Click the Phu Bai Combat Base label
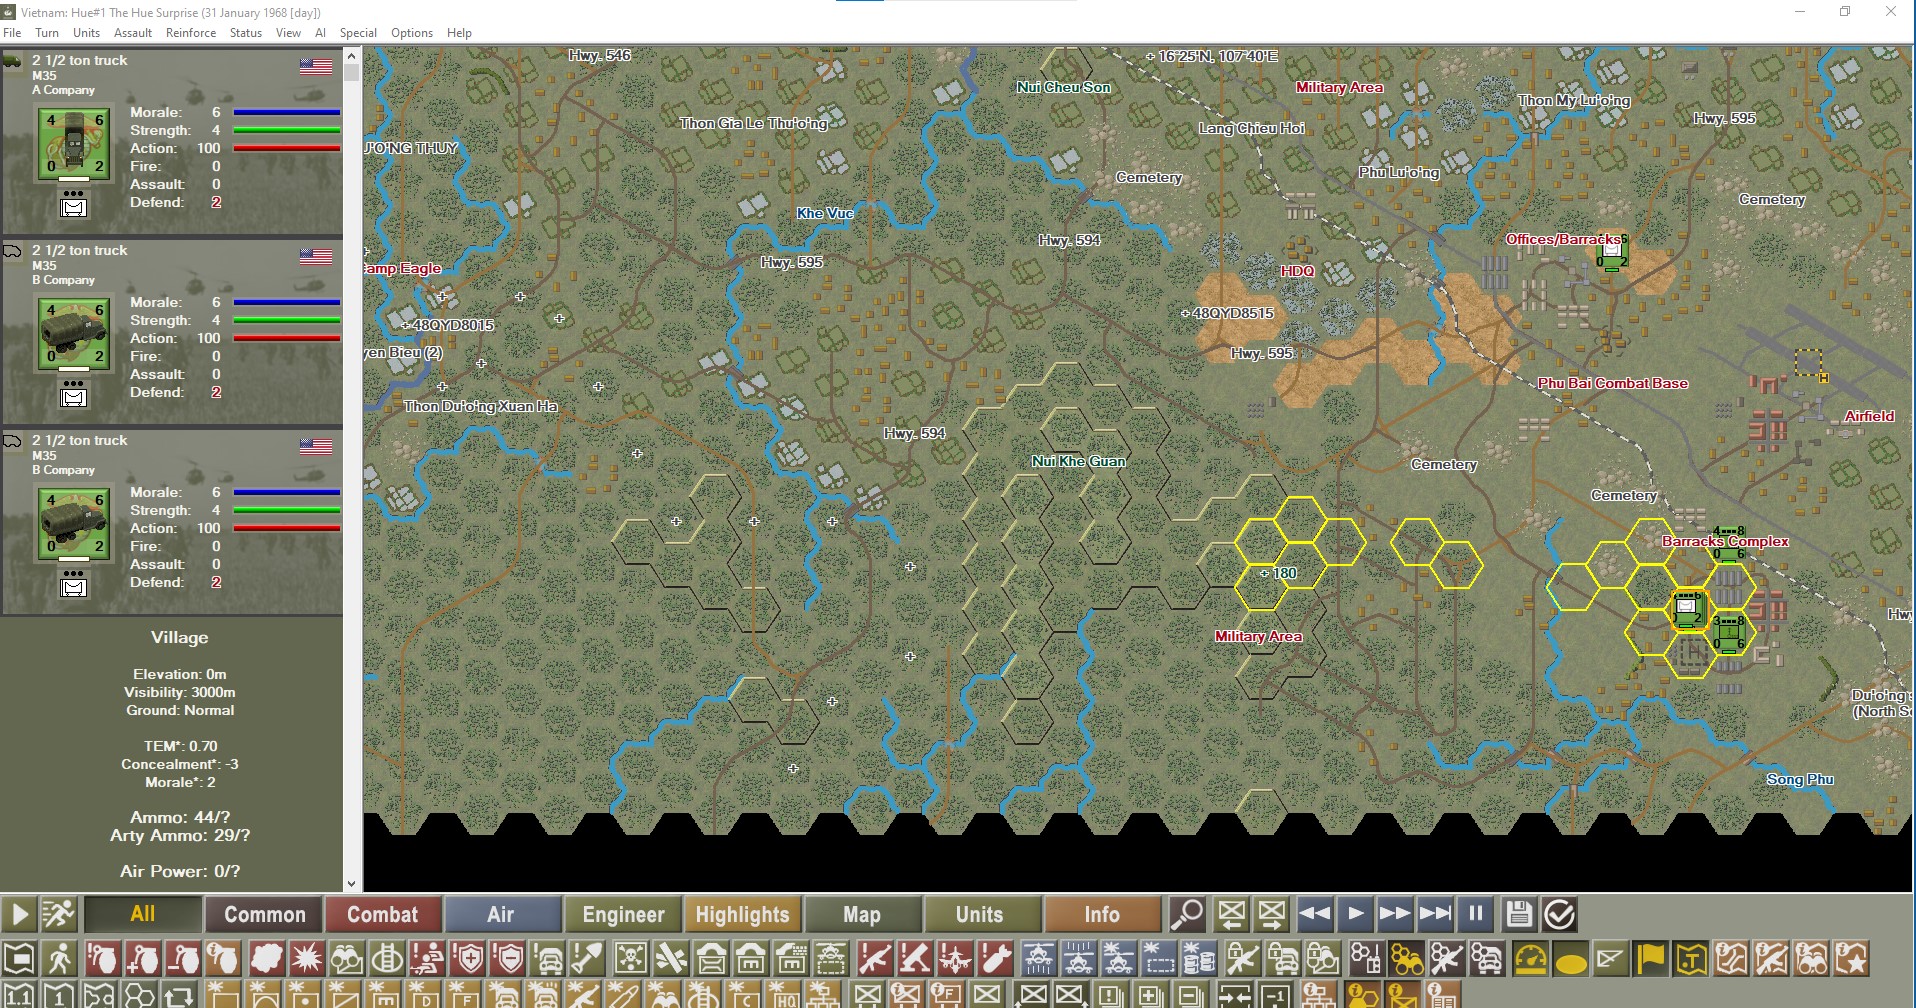Viewport: 1916px width, 1008px height. (1612, 383)
